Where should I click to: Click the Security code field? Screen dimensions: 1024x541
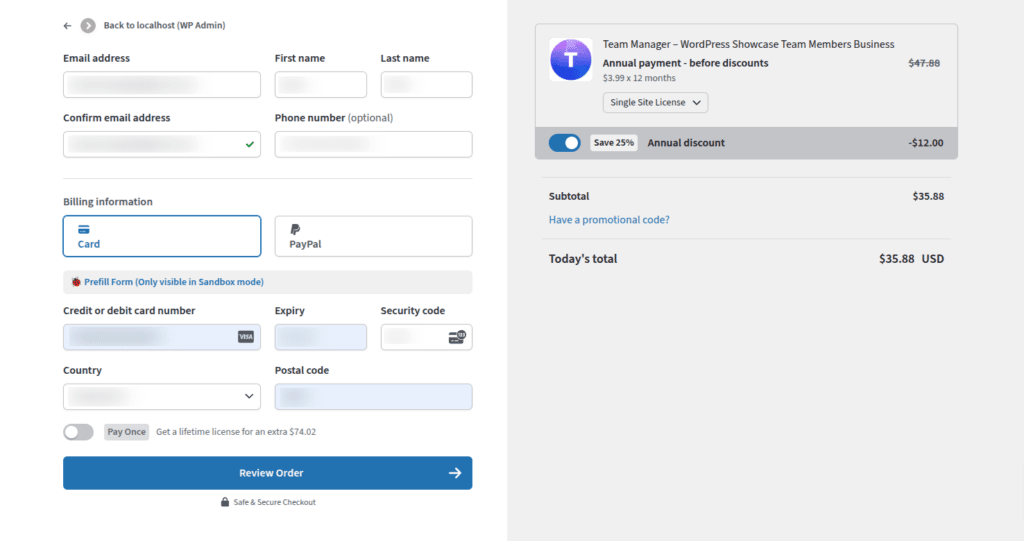[x=426, y=337]
